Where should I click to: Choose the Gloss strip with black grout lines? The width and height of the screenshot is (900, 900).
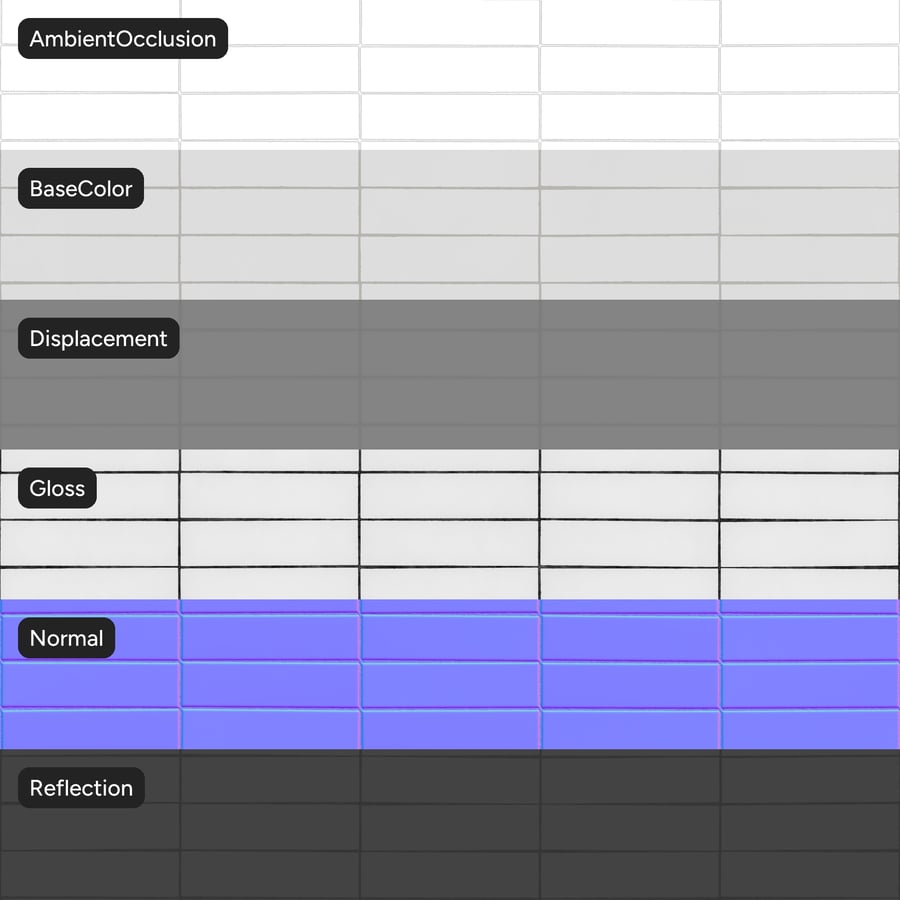(450, 524)
